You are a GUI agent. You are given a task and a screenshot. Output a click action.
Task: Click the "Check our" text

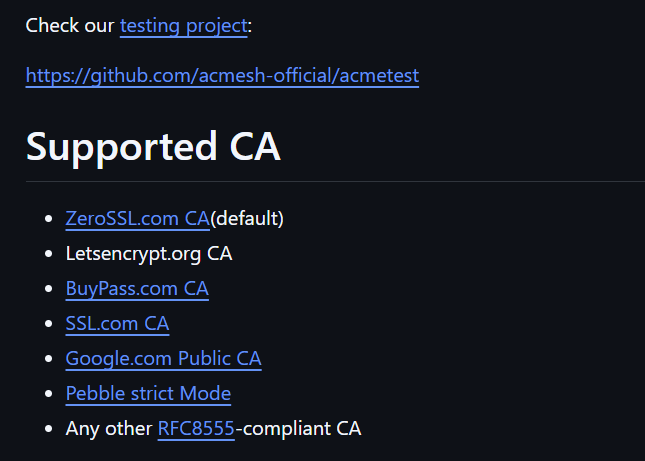pos(70,26)
